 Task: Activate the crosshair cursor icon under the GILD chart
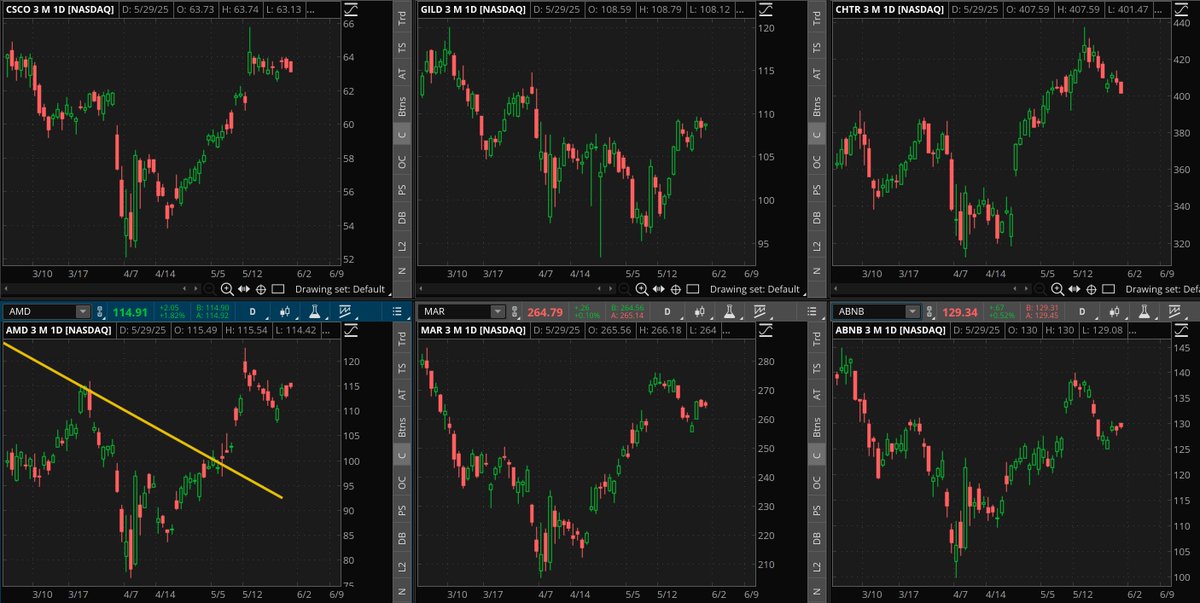[676, 289]
